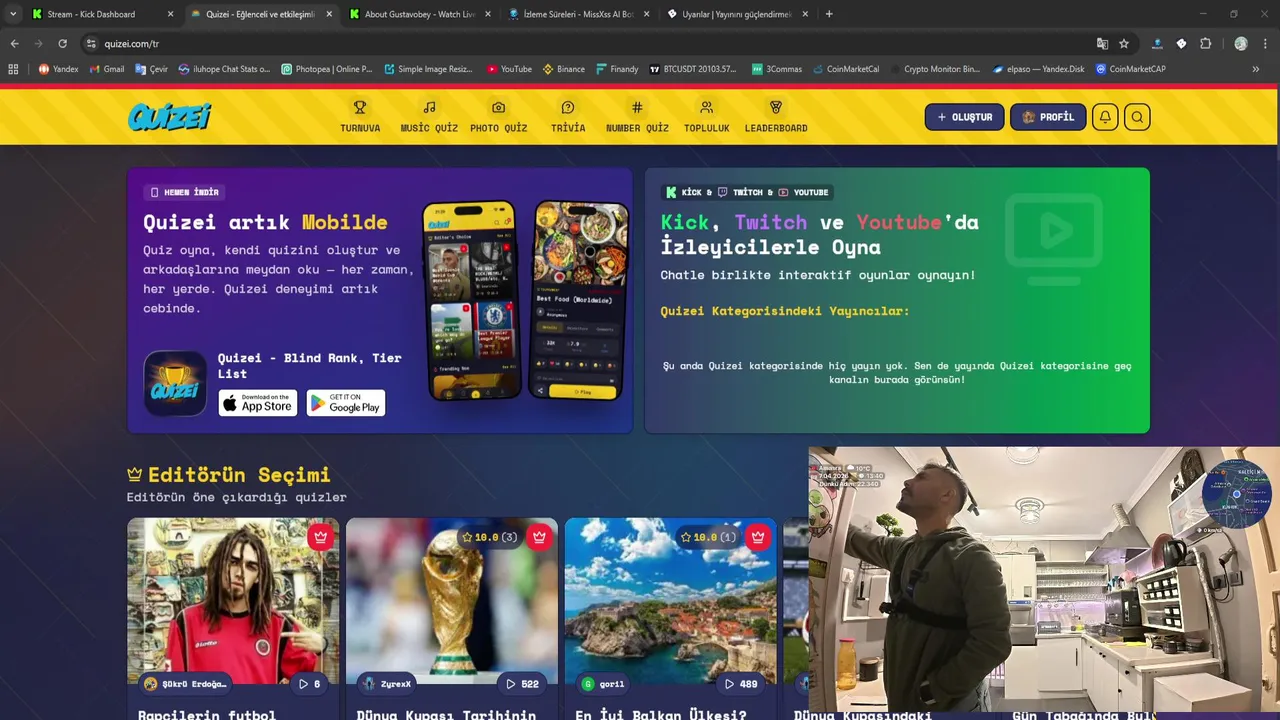Click Get it on Google Play badge
Viewport: 1280px width, 720px height.
point(346,403)
